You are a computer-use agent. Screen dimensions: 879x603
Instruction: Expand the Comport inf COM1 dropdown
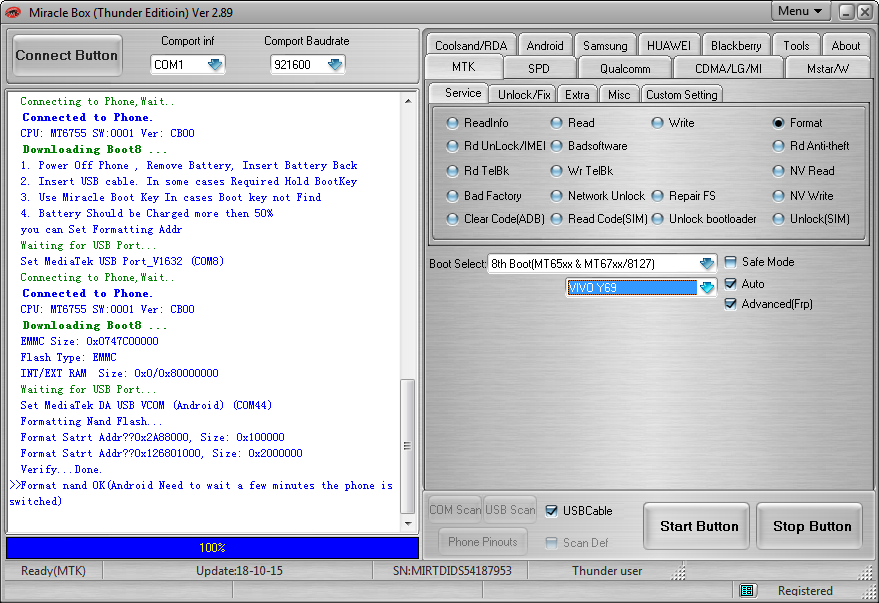point(215,65)
